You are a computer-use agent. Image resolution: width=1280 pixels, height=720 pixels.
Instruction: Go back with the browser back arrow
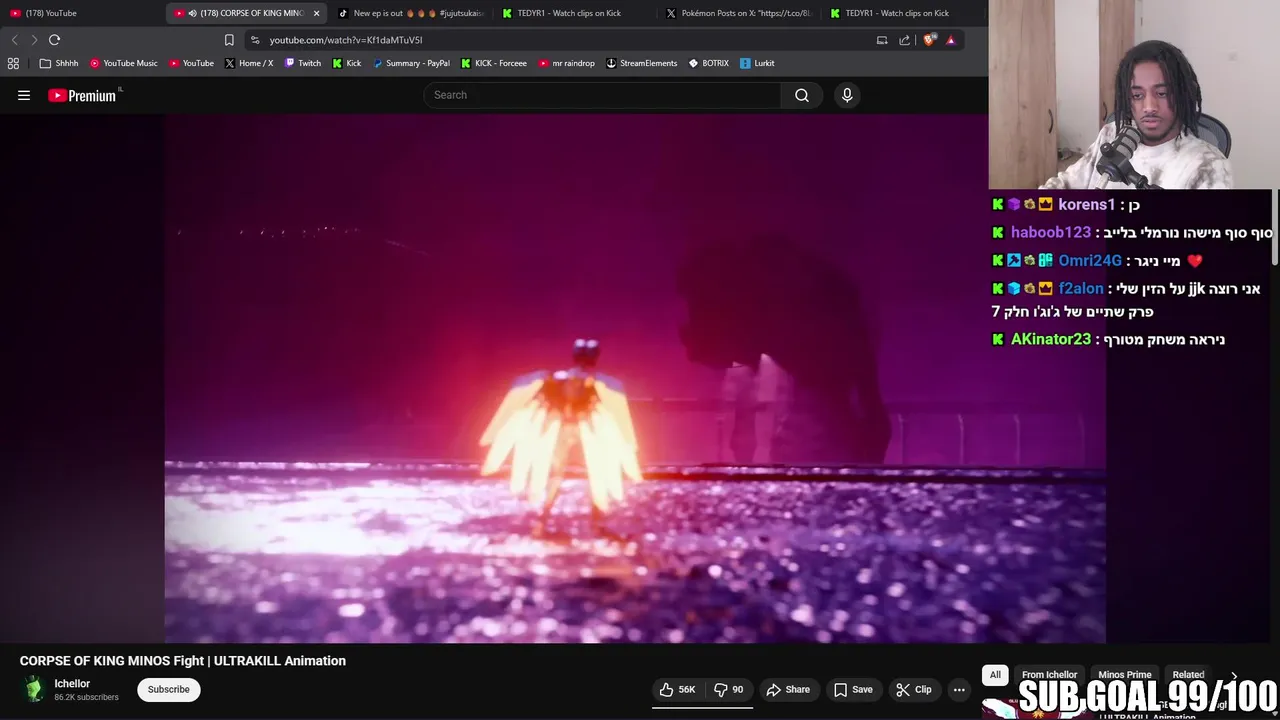click(x=14, y=40)
